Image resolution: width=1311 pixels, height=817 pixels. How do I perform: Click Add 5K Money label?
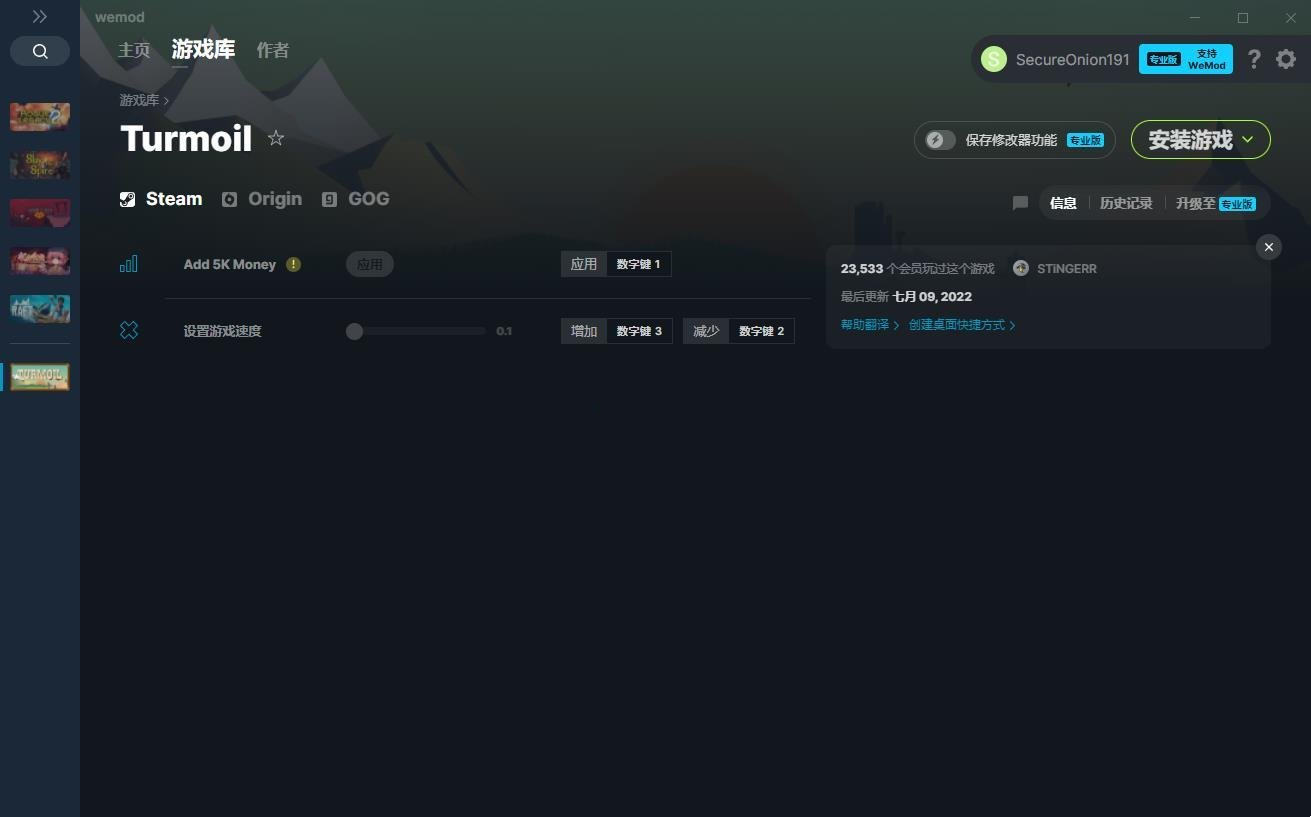pyautogui.click(x=229, y=264)
